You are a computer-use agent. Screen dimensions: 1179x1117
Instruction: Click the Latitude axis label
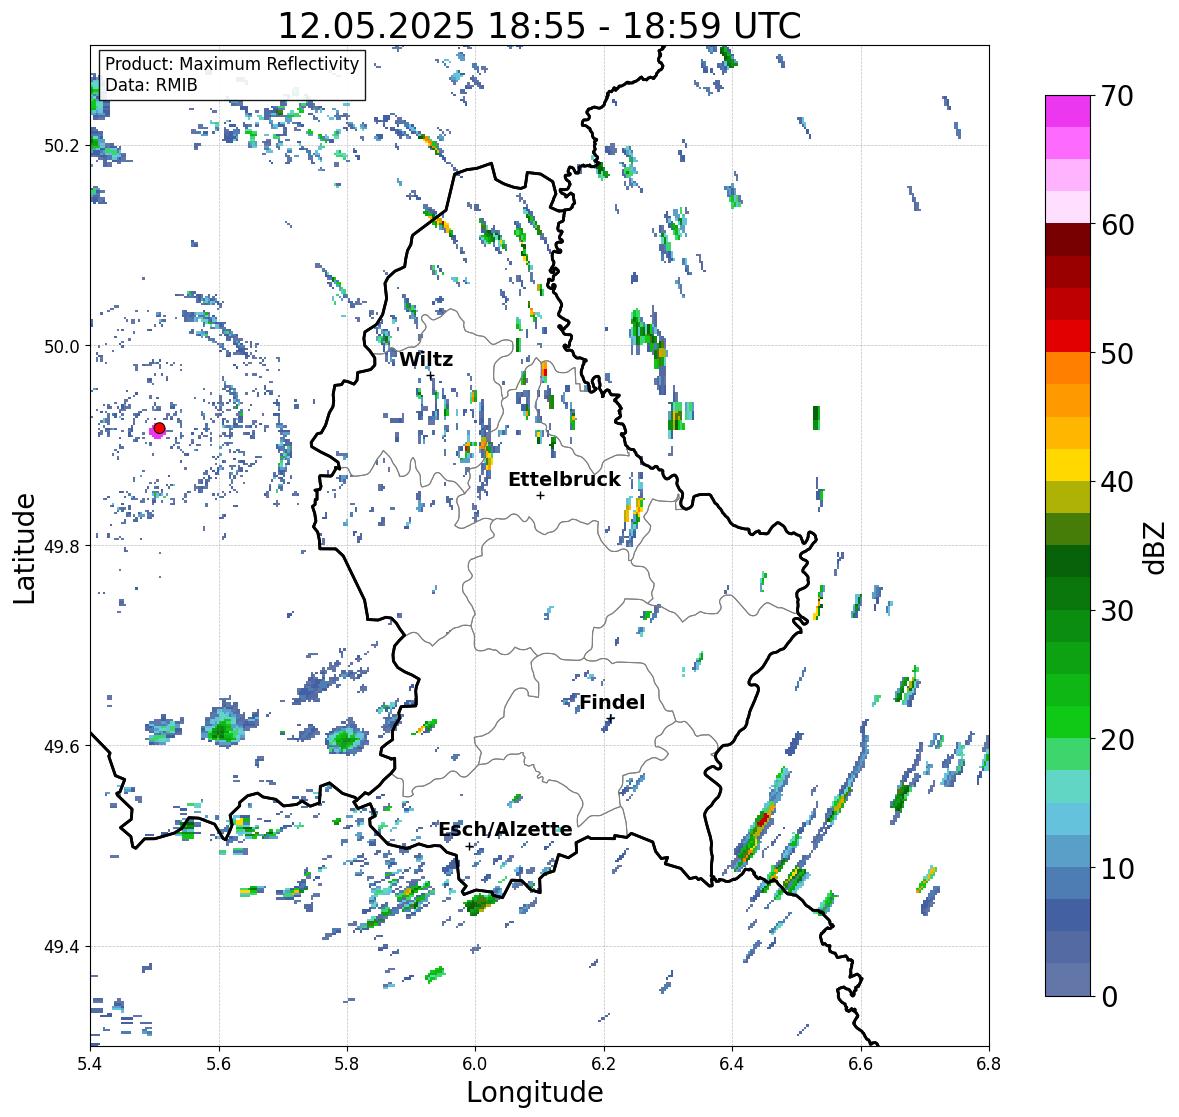pyautogui.click(x=24, y=548)
